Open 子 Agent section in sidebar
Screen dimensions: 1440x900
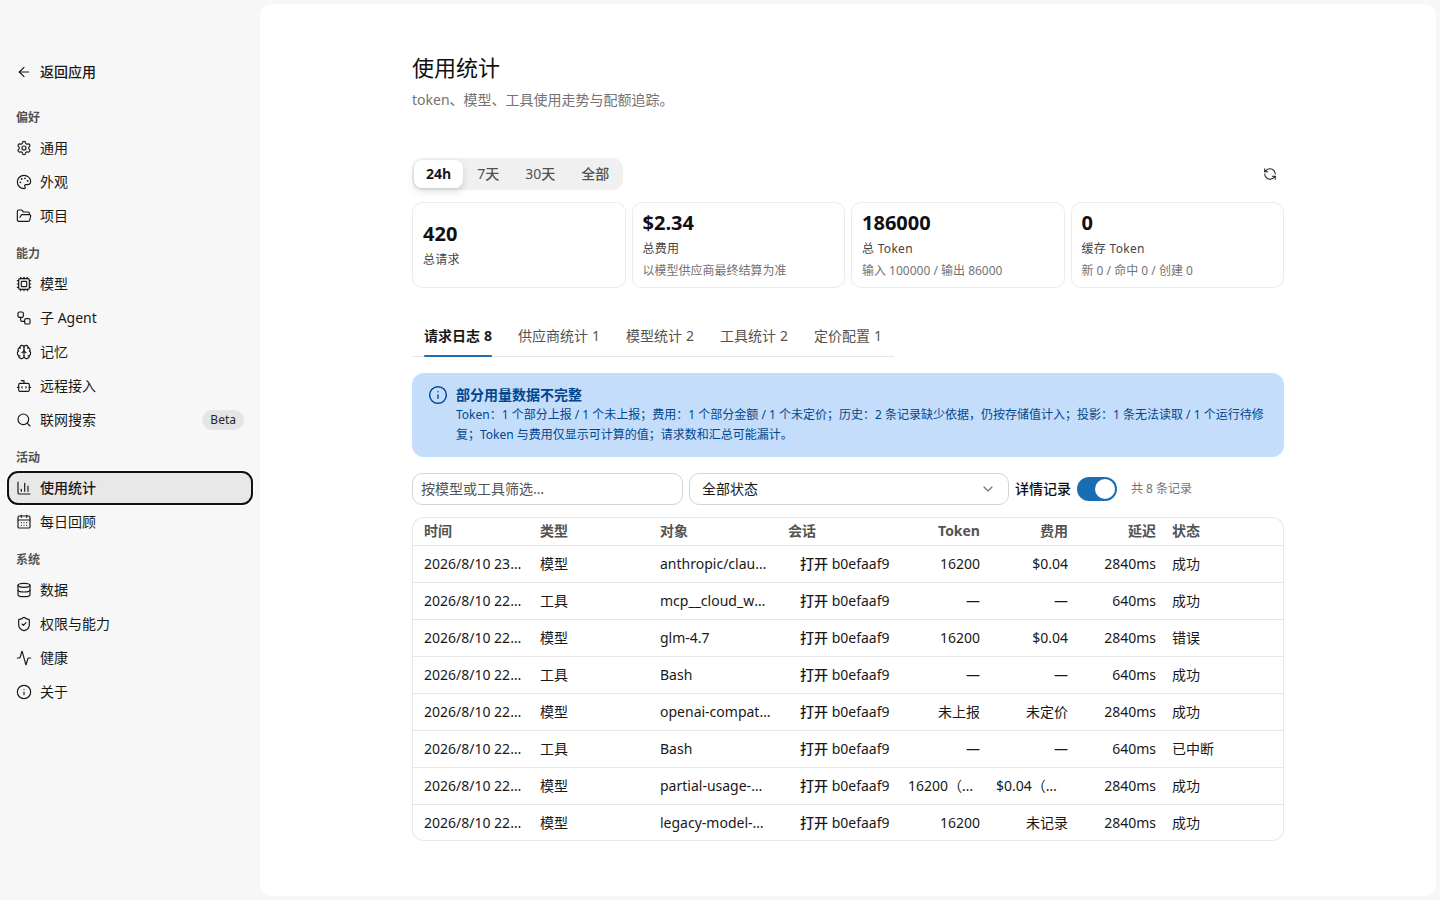(x=130, y=318)
